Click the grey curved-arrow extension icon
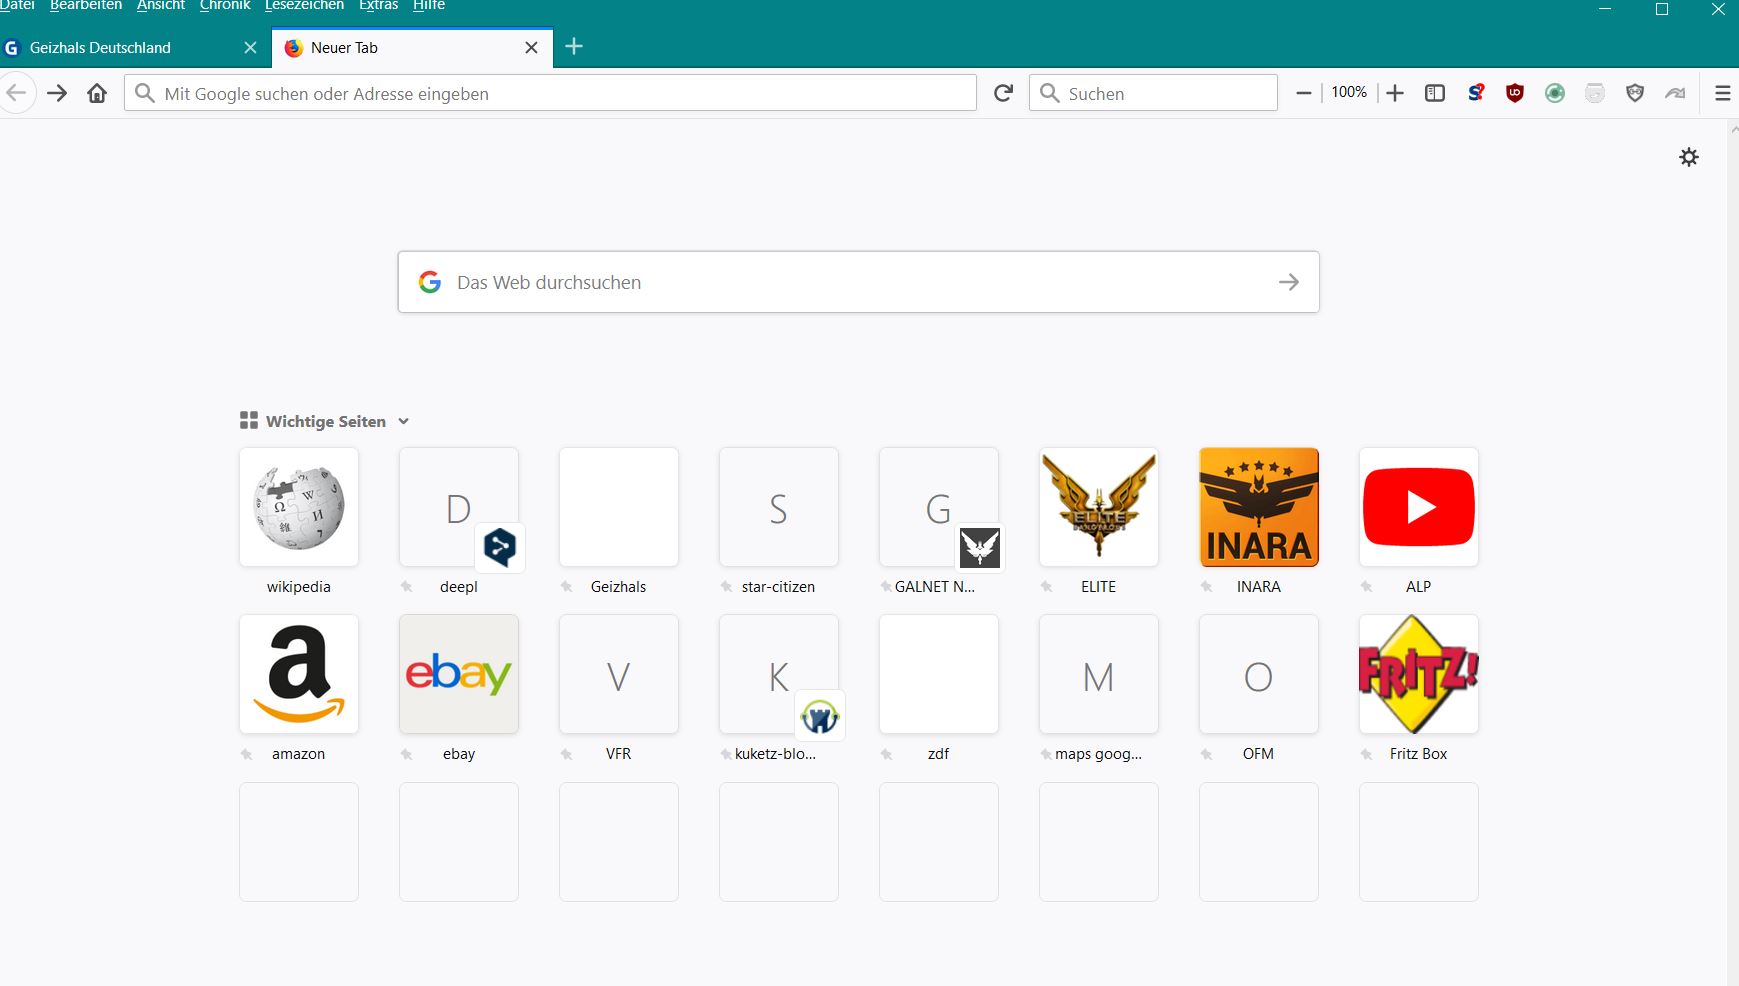Screen dimensions: 1739x986 1675,93
